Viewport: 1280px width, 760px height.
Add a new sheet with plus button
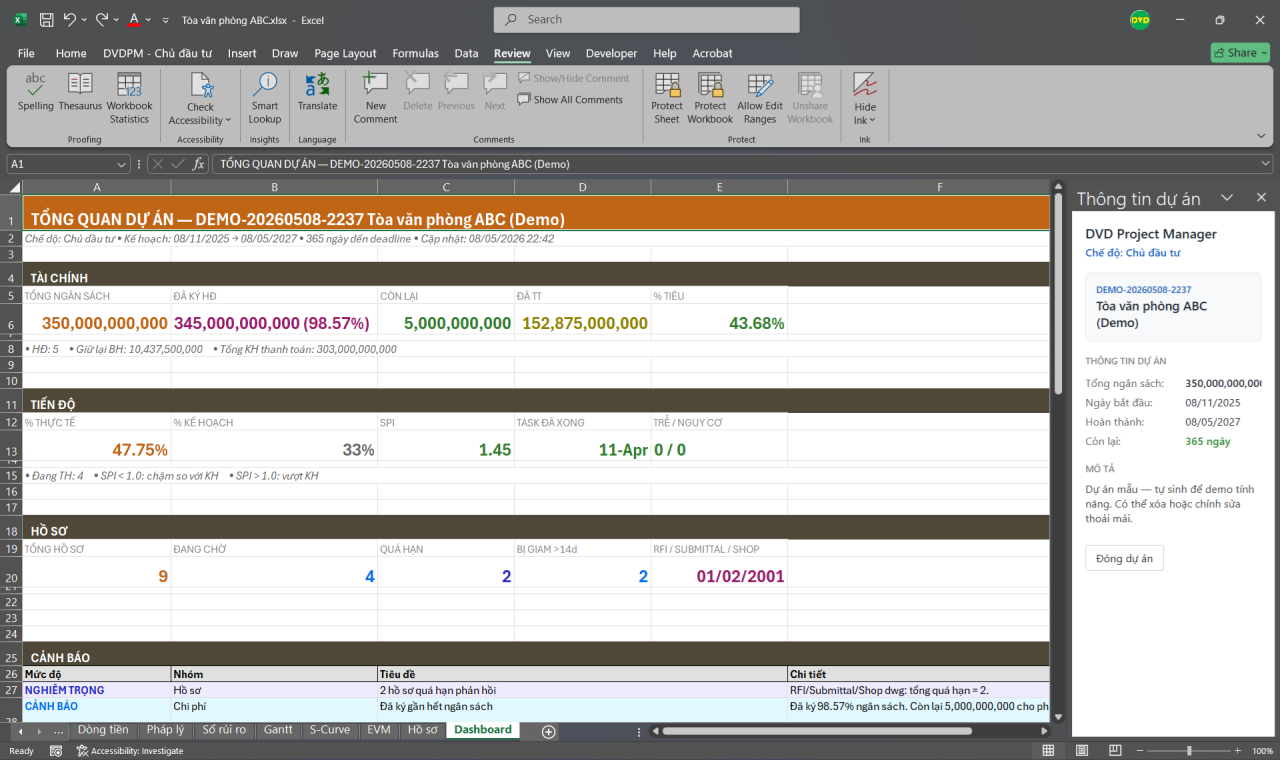pos(548,731)
